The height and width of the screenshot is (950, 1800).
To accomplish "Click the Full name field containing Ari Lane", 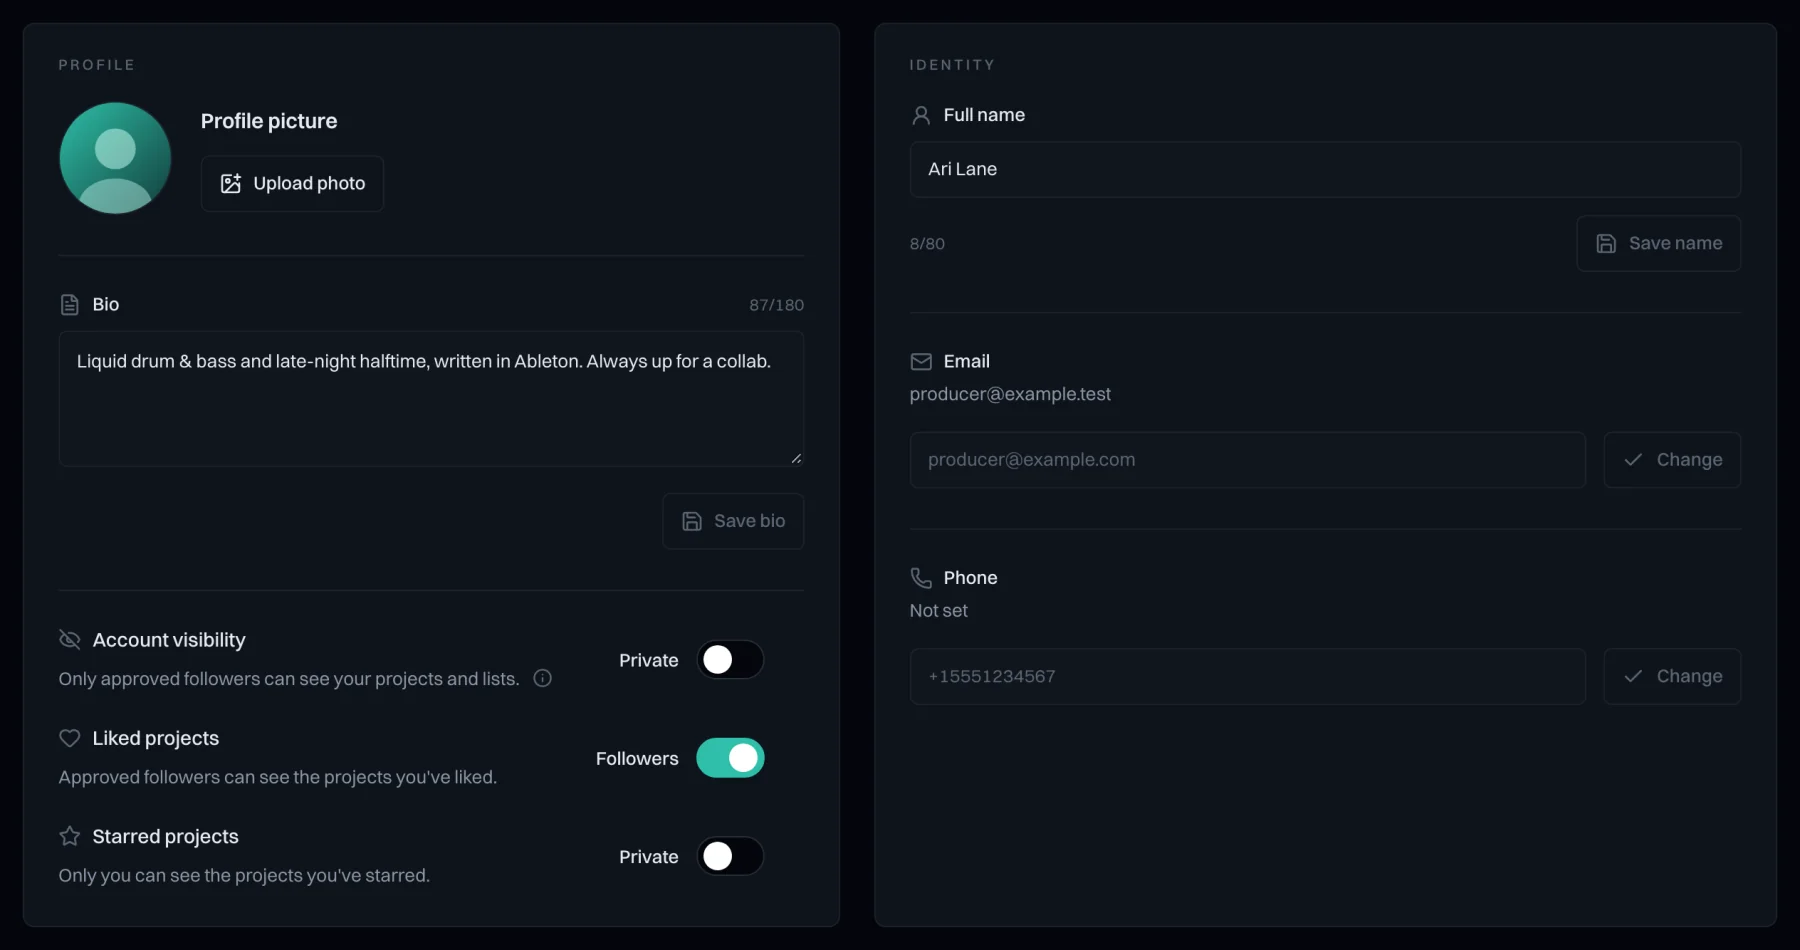I will tap(1325, 169).
